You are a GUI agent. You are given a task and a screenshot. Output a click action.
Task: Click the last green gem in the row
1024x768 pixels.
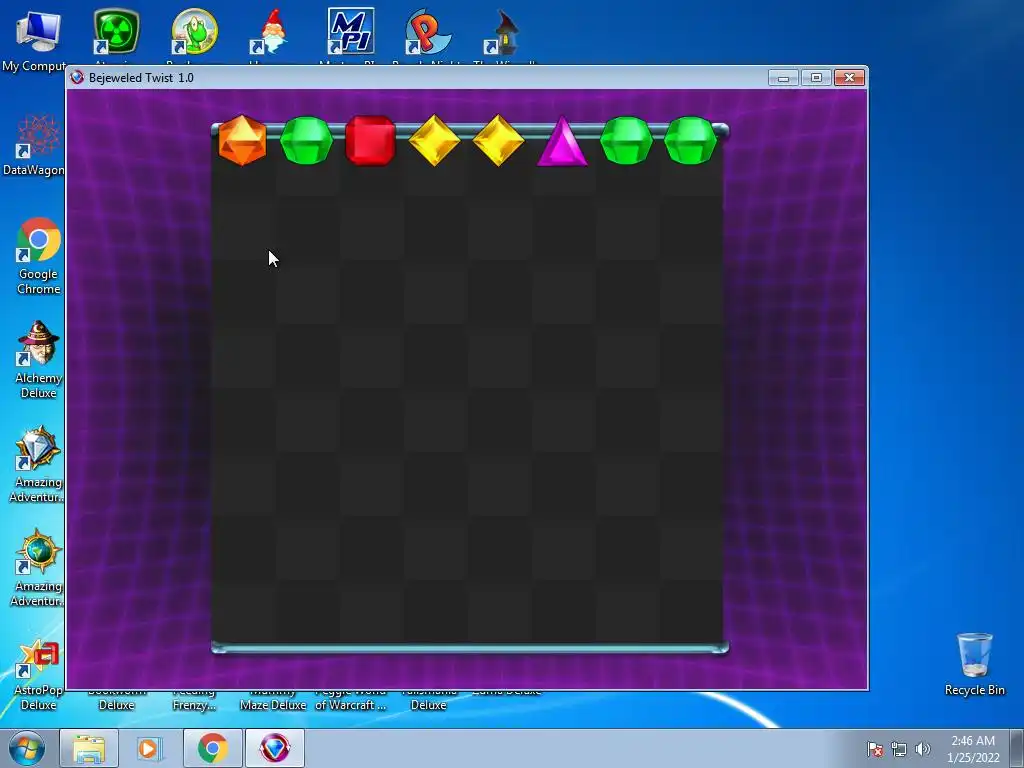(x=690, y=140)
